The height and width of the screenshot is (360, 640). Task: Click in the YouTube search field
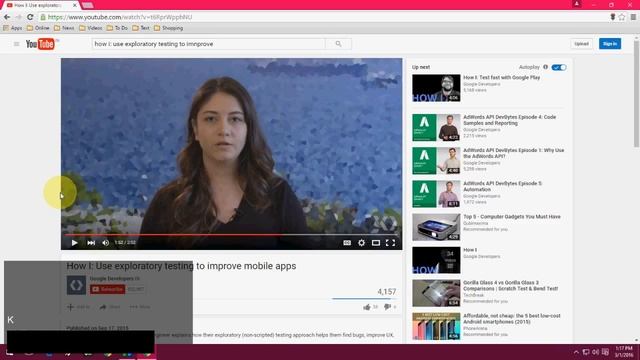[208, 44]
